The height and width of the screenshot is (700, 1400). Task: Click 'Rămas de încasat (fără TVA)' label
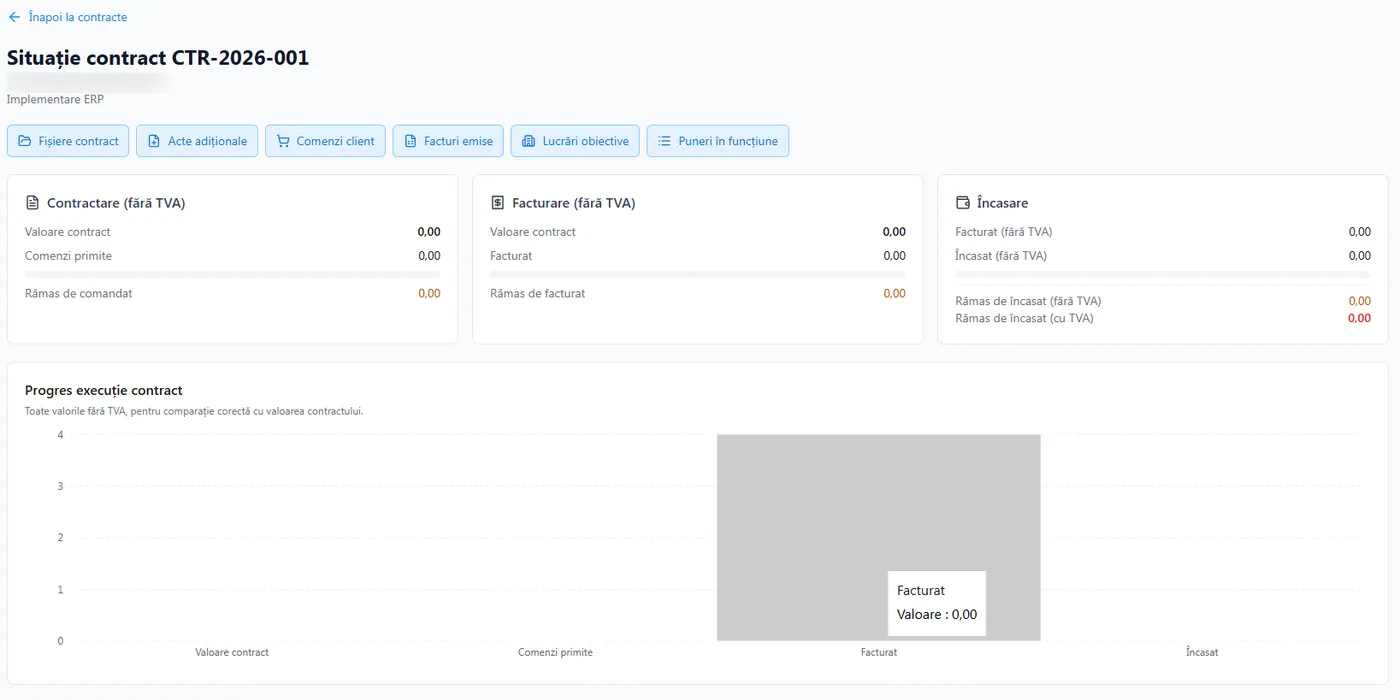(1028, 301)
